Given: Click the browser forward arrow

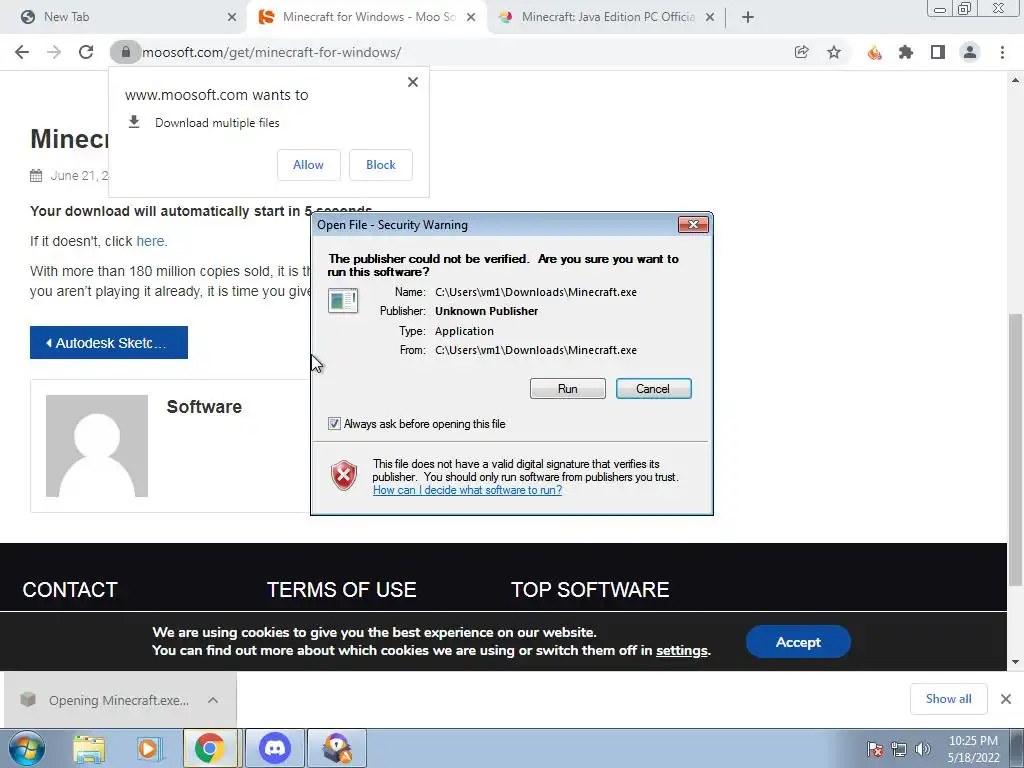Looking at the screenshot, I should (x=54, y=52).
